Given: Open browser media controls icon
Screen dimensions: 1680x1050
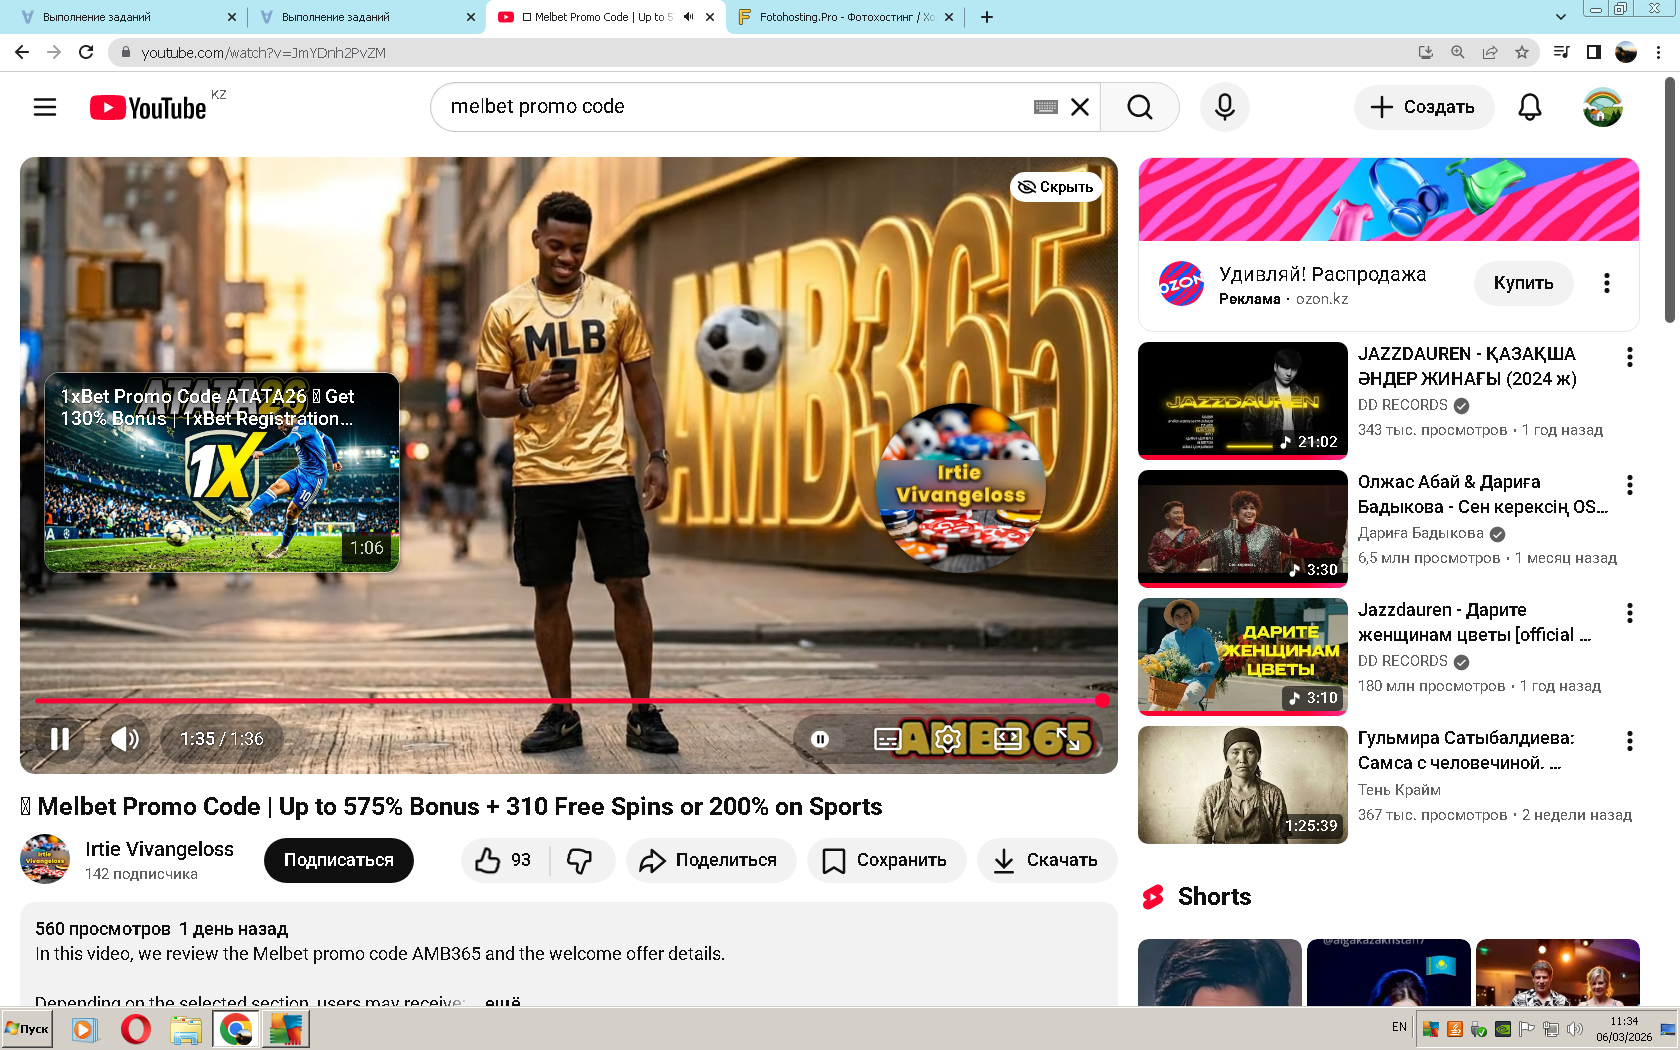Looking at the screenshot, I should point(1561,52).
